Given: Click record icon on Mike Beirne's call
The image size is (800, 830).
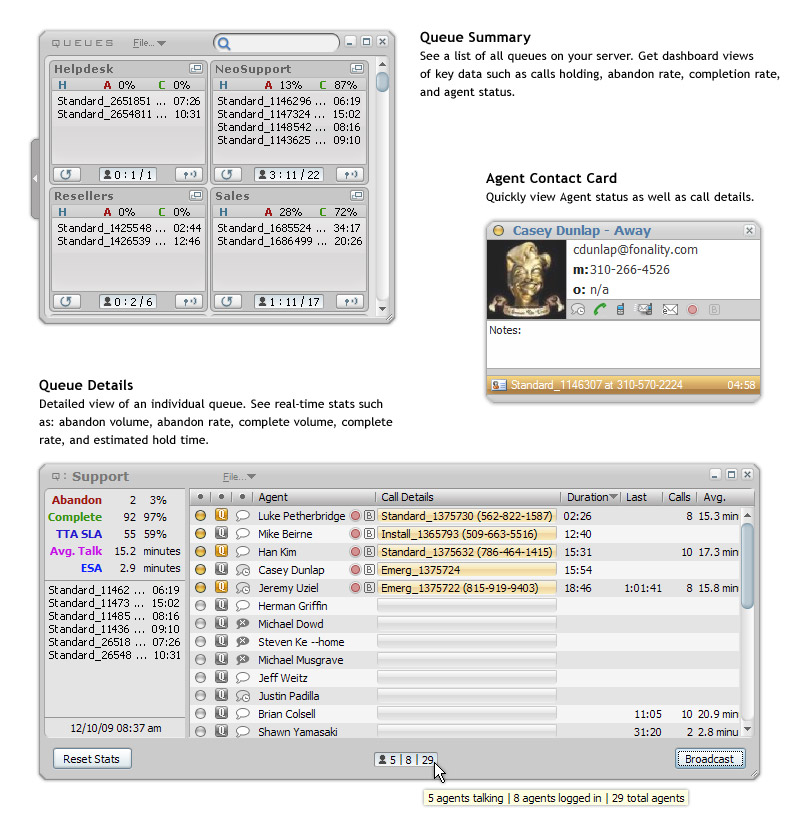Looking at the screenshot, I should pos(355,534).
